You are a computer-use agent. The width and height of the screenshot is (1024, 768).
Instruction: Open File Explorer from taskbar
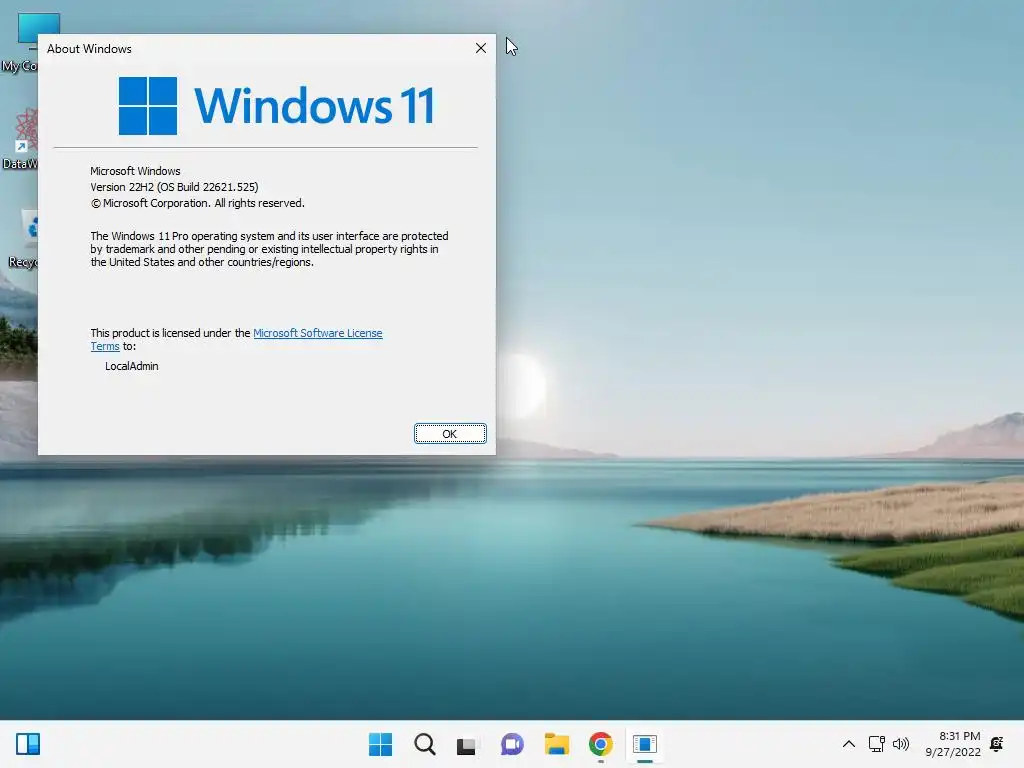[x=556, y=744]
